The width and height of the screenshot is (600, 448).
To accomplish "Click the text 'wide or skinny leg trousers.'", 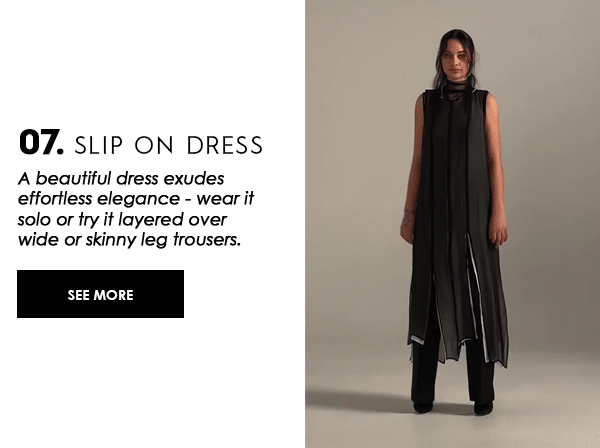I will [x=129, y=240].
